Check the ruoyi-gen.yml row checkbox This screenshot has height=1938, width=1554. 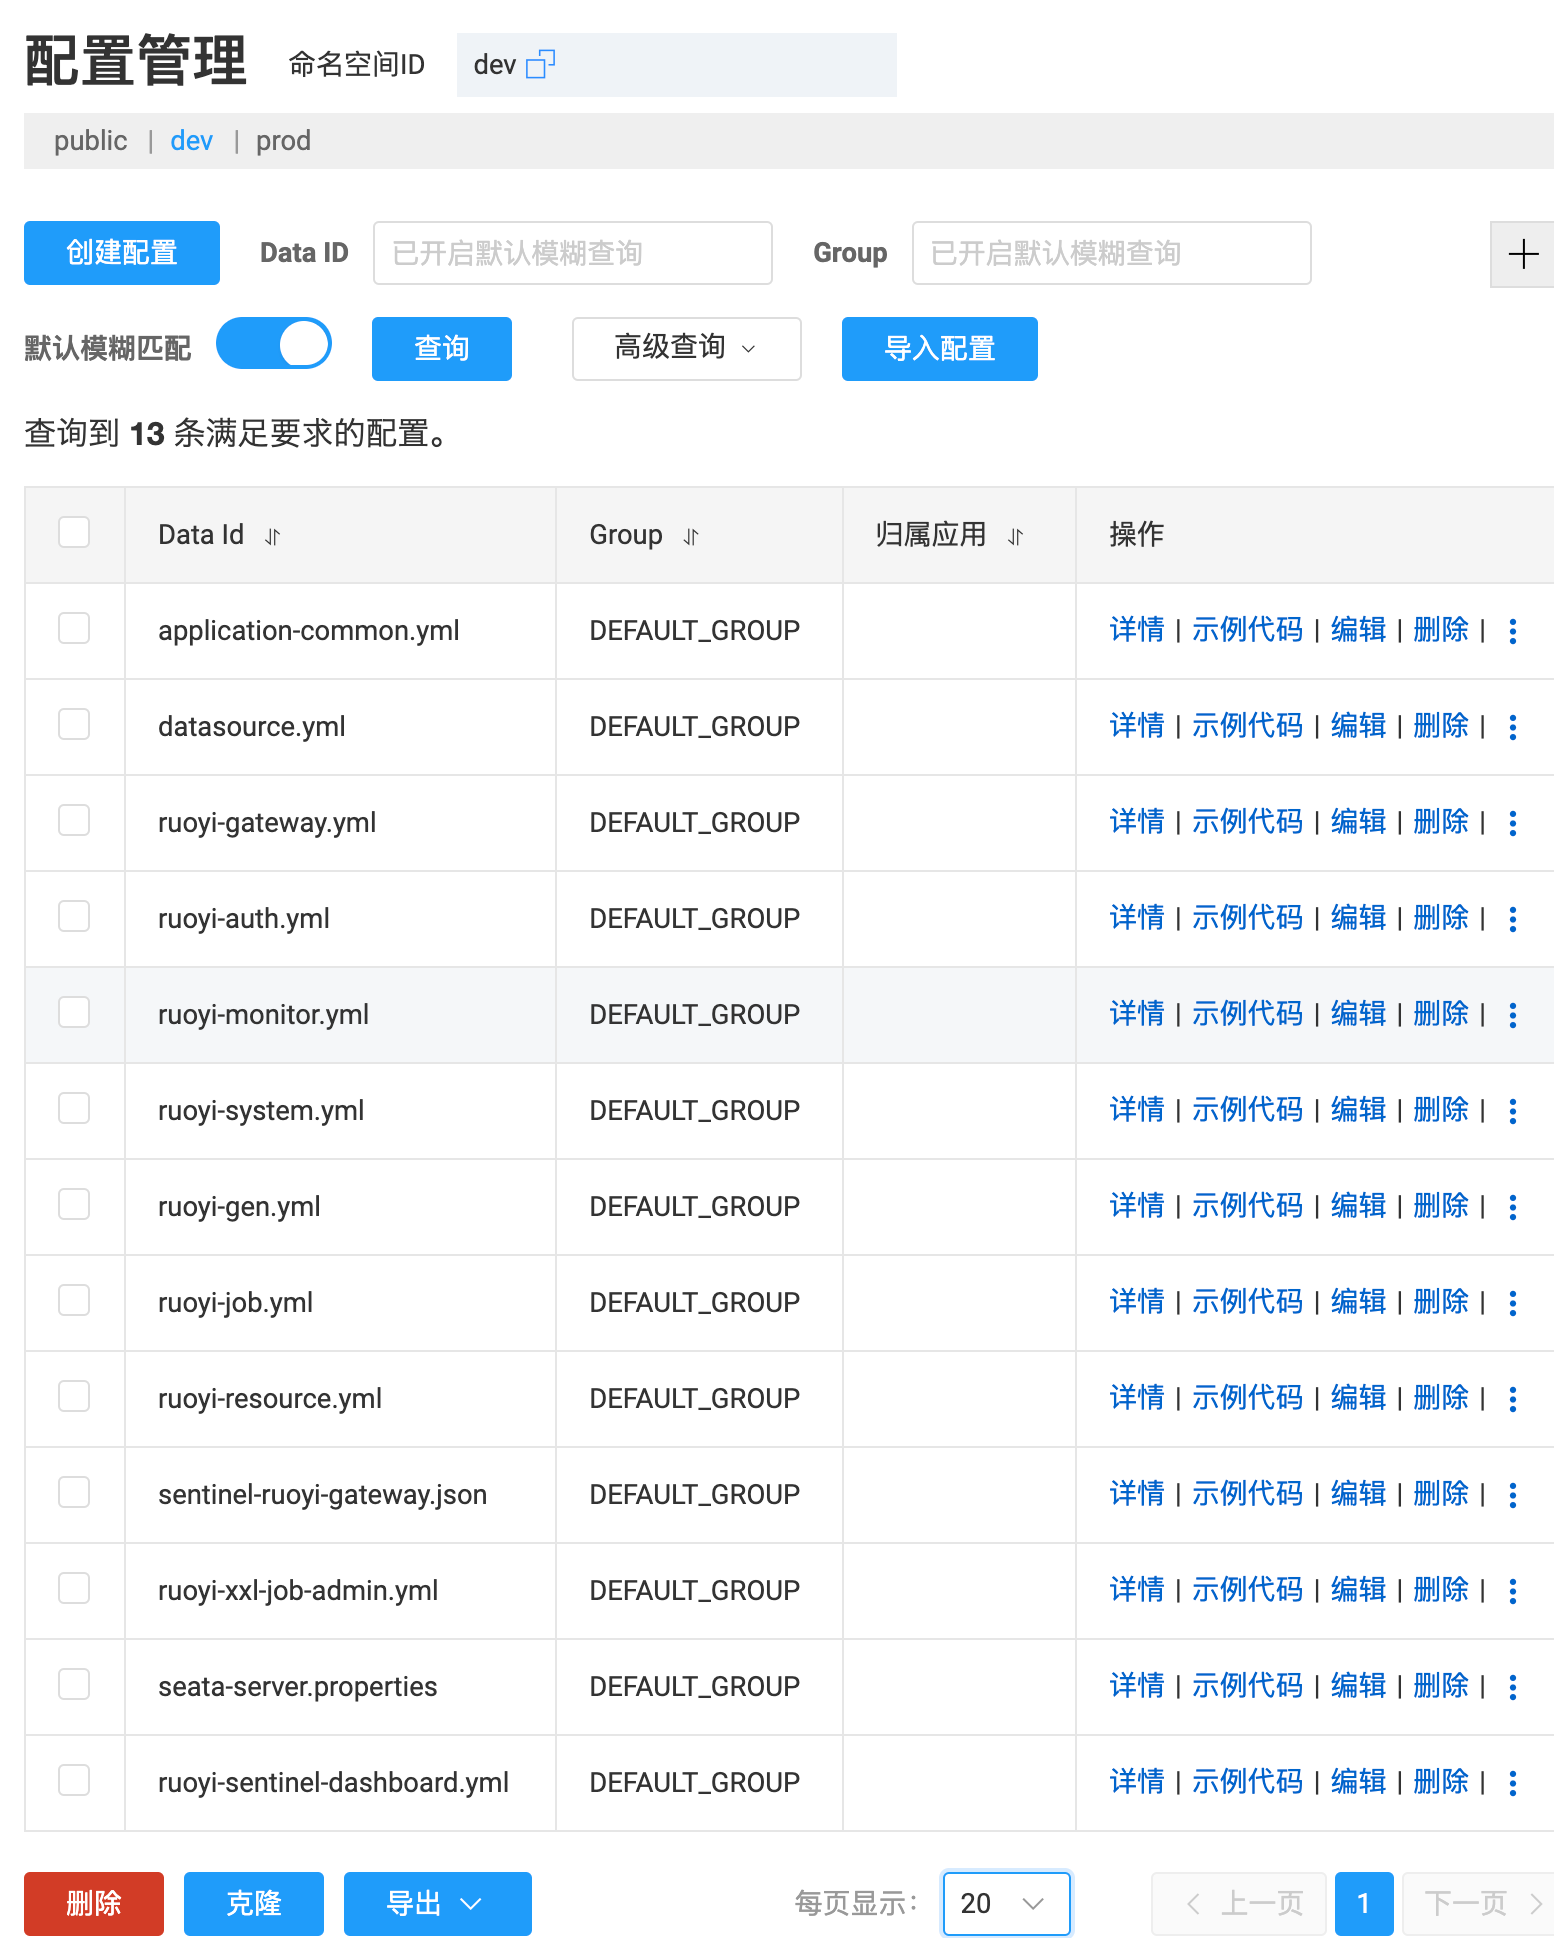point(74,1204)
